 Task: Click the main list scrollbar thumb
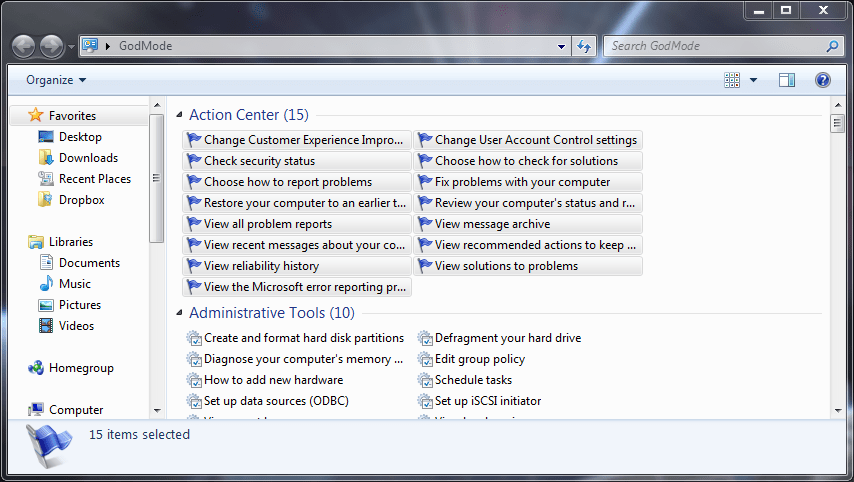[838, 124]
